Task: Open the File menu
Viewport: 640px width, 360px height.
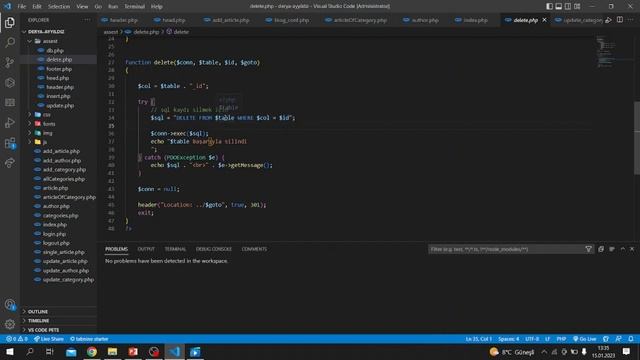Action: pos(22,6)
